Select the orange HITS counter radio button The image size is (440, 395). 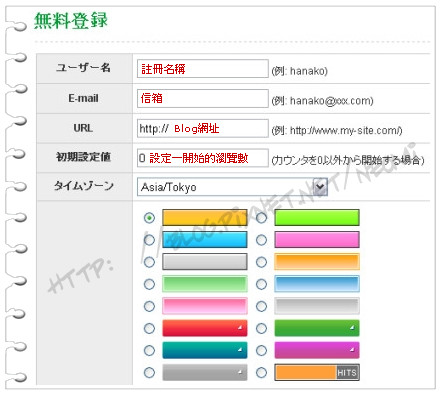(x=261, y=372)
